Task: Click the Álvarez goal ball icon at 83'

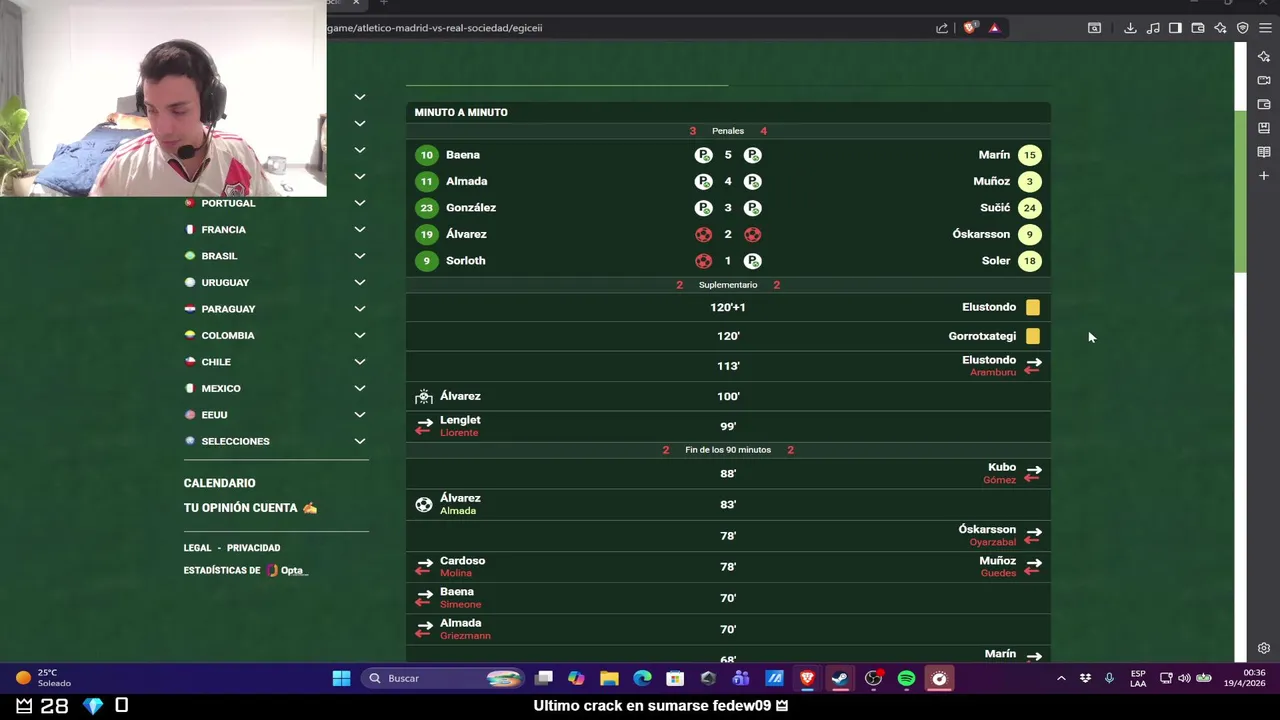Action: [424, 505]
